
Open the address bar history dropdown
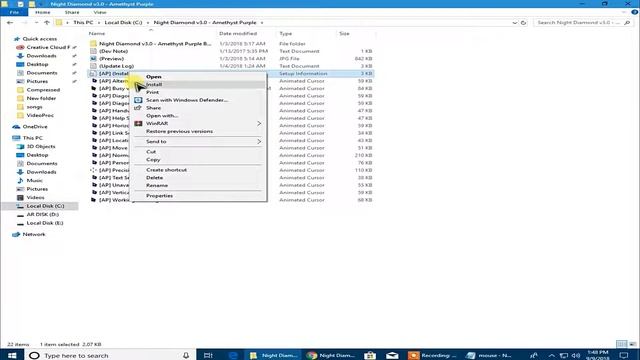coord(514,23)
